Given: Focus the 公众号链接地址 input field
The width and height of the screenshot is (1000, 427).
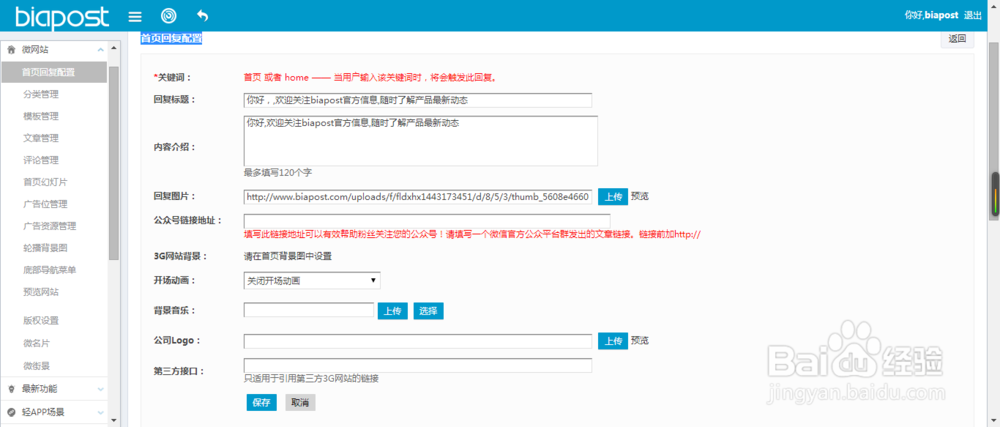Looking at the screenshot, I should (427, 221).
